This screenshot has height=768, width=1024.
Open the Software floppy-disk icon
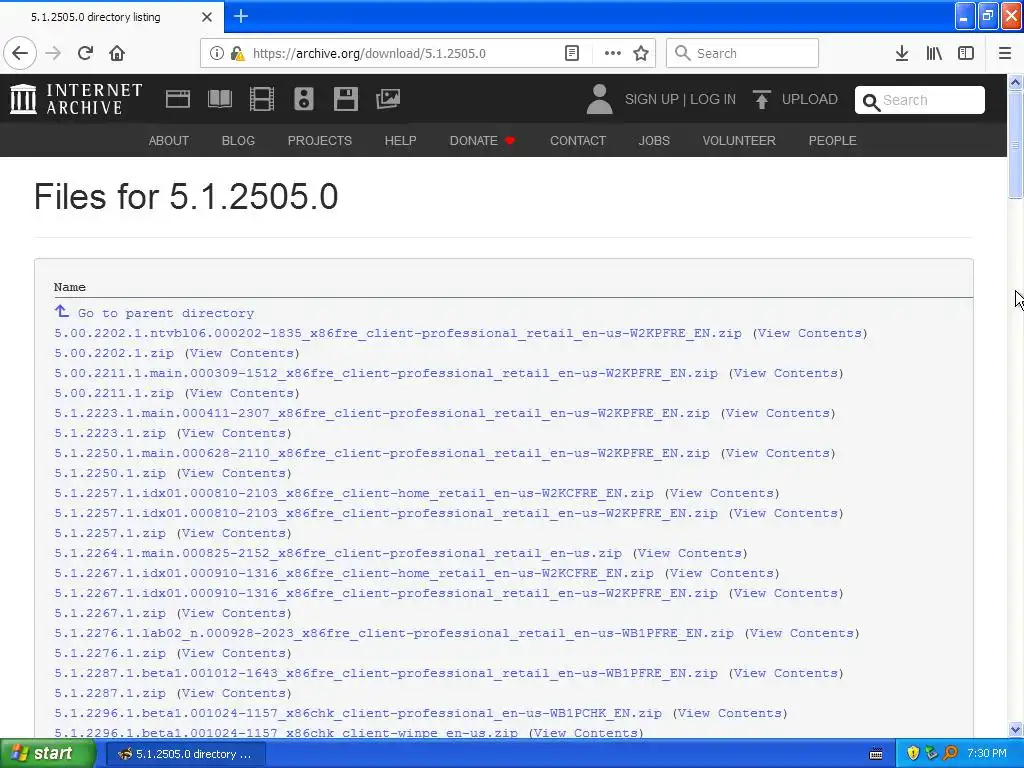345,99
